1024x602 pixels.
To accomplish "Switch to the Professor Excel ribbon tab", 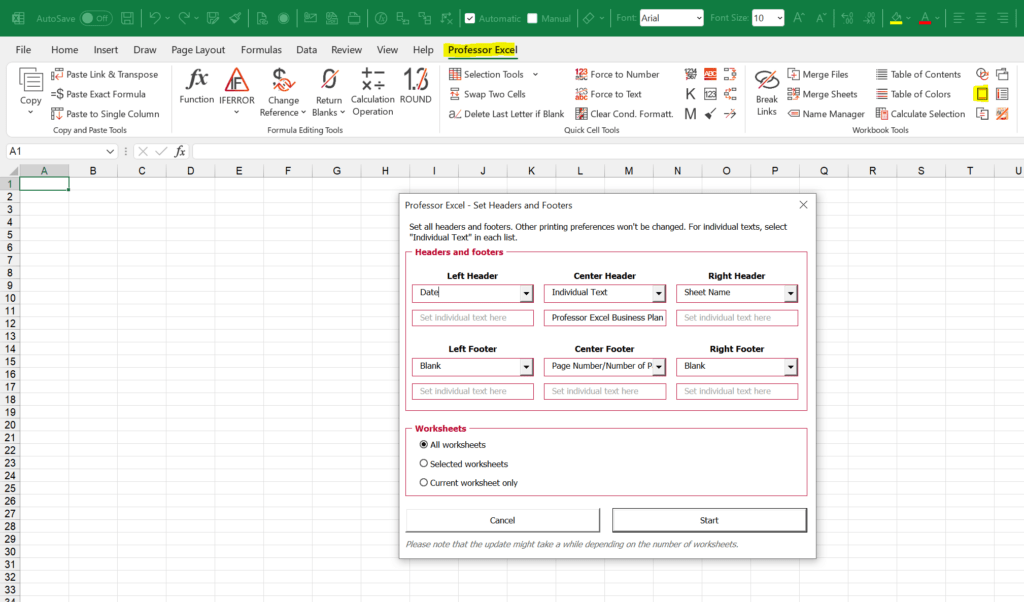I will [481, 49].
